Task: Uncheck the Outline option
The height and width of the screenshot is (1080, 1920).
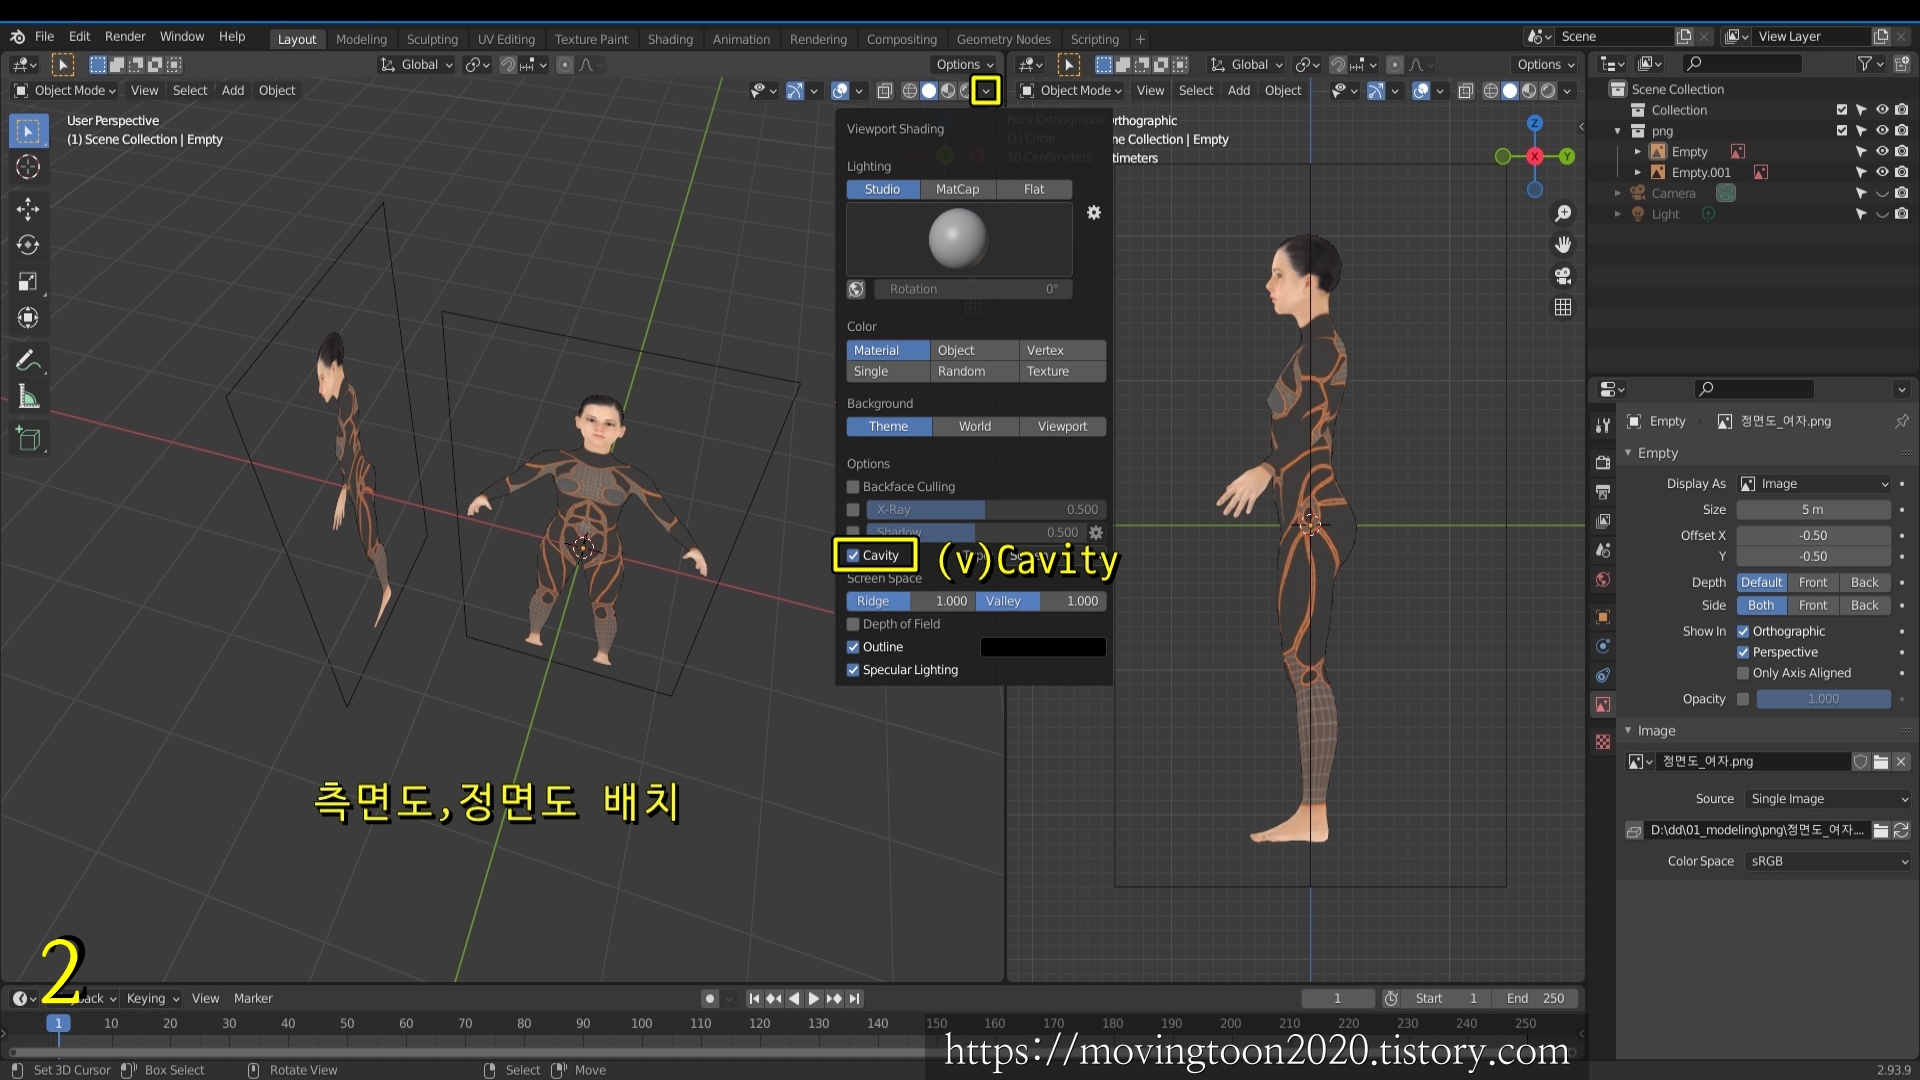Action: pyautogui.click(x=853, y=647)
